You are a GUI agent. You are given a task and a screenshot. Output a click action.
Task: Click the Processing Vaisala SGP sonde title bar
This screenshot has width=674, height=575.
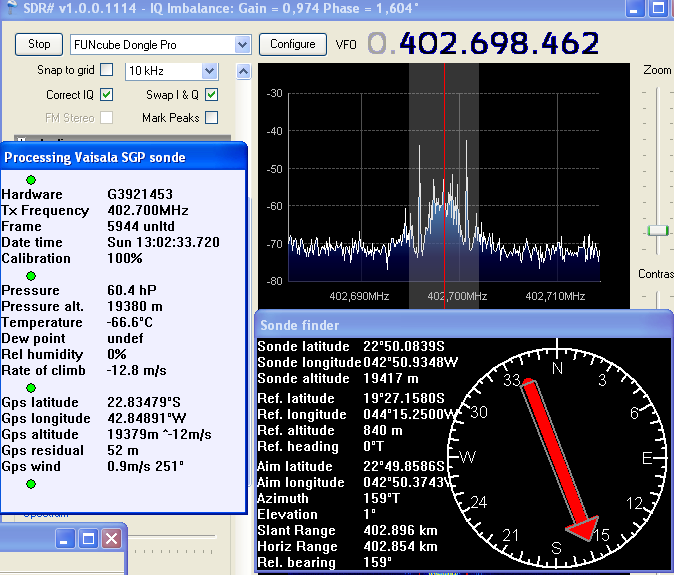(124, 157)
